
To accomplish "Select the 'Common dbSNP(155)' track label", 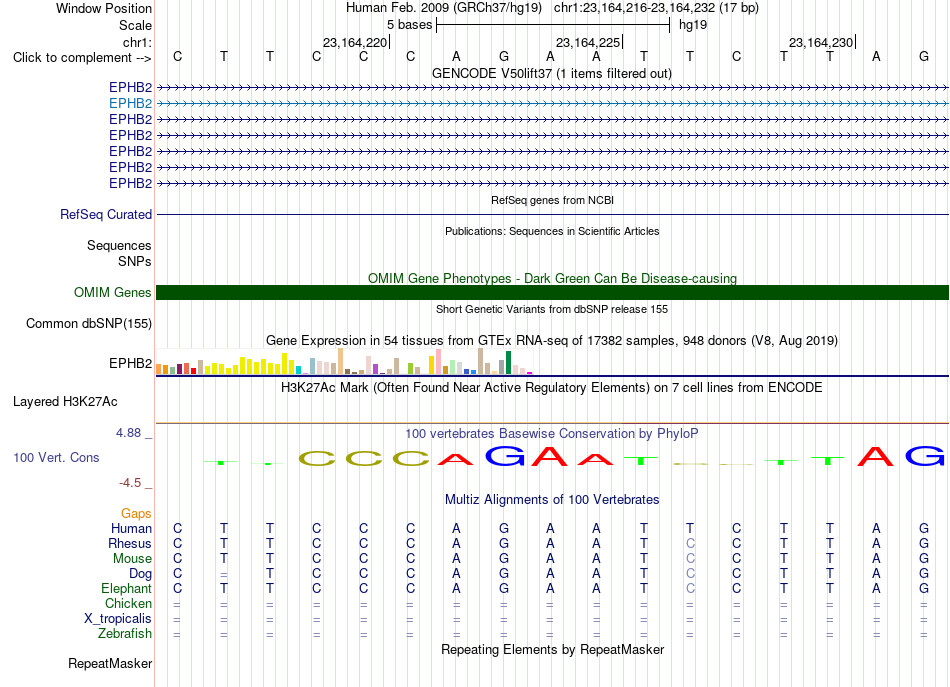I will pos(89,324).
